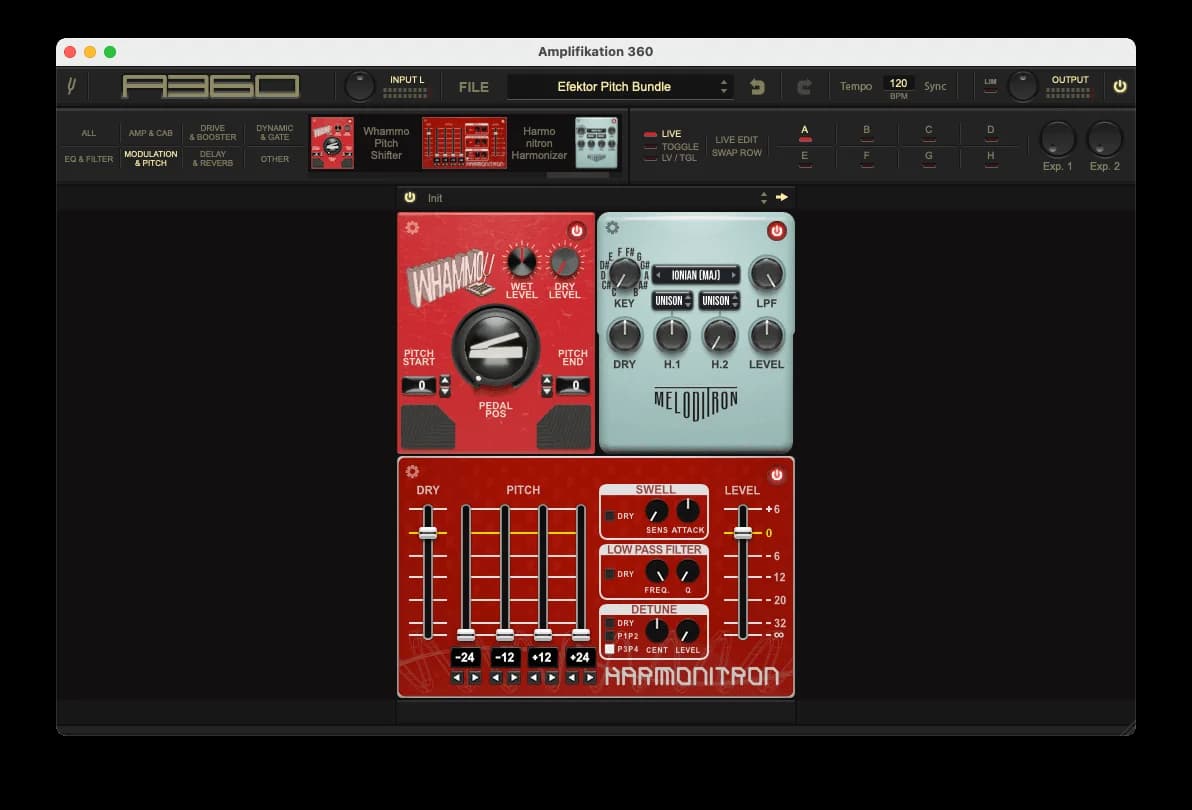Click the preset export arrow beside Init
The image size is (1192, 810).
click(783, 197)
